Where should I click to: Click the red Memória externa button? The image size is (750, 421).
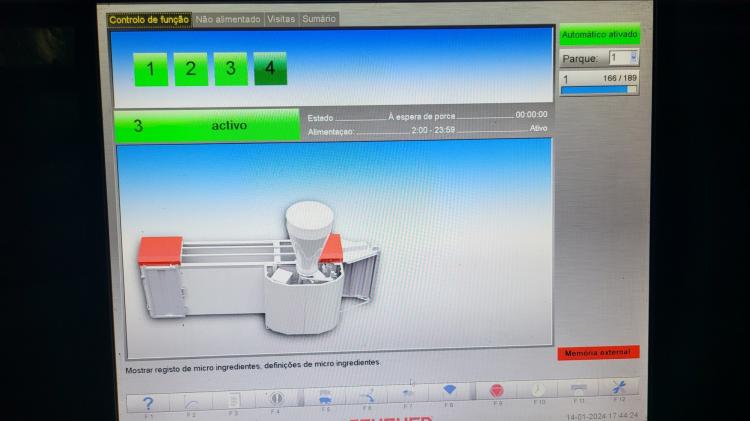point(597,353)
